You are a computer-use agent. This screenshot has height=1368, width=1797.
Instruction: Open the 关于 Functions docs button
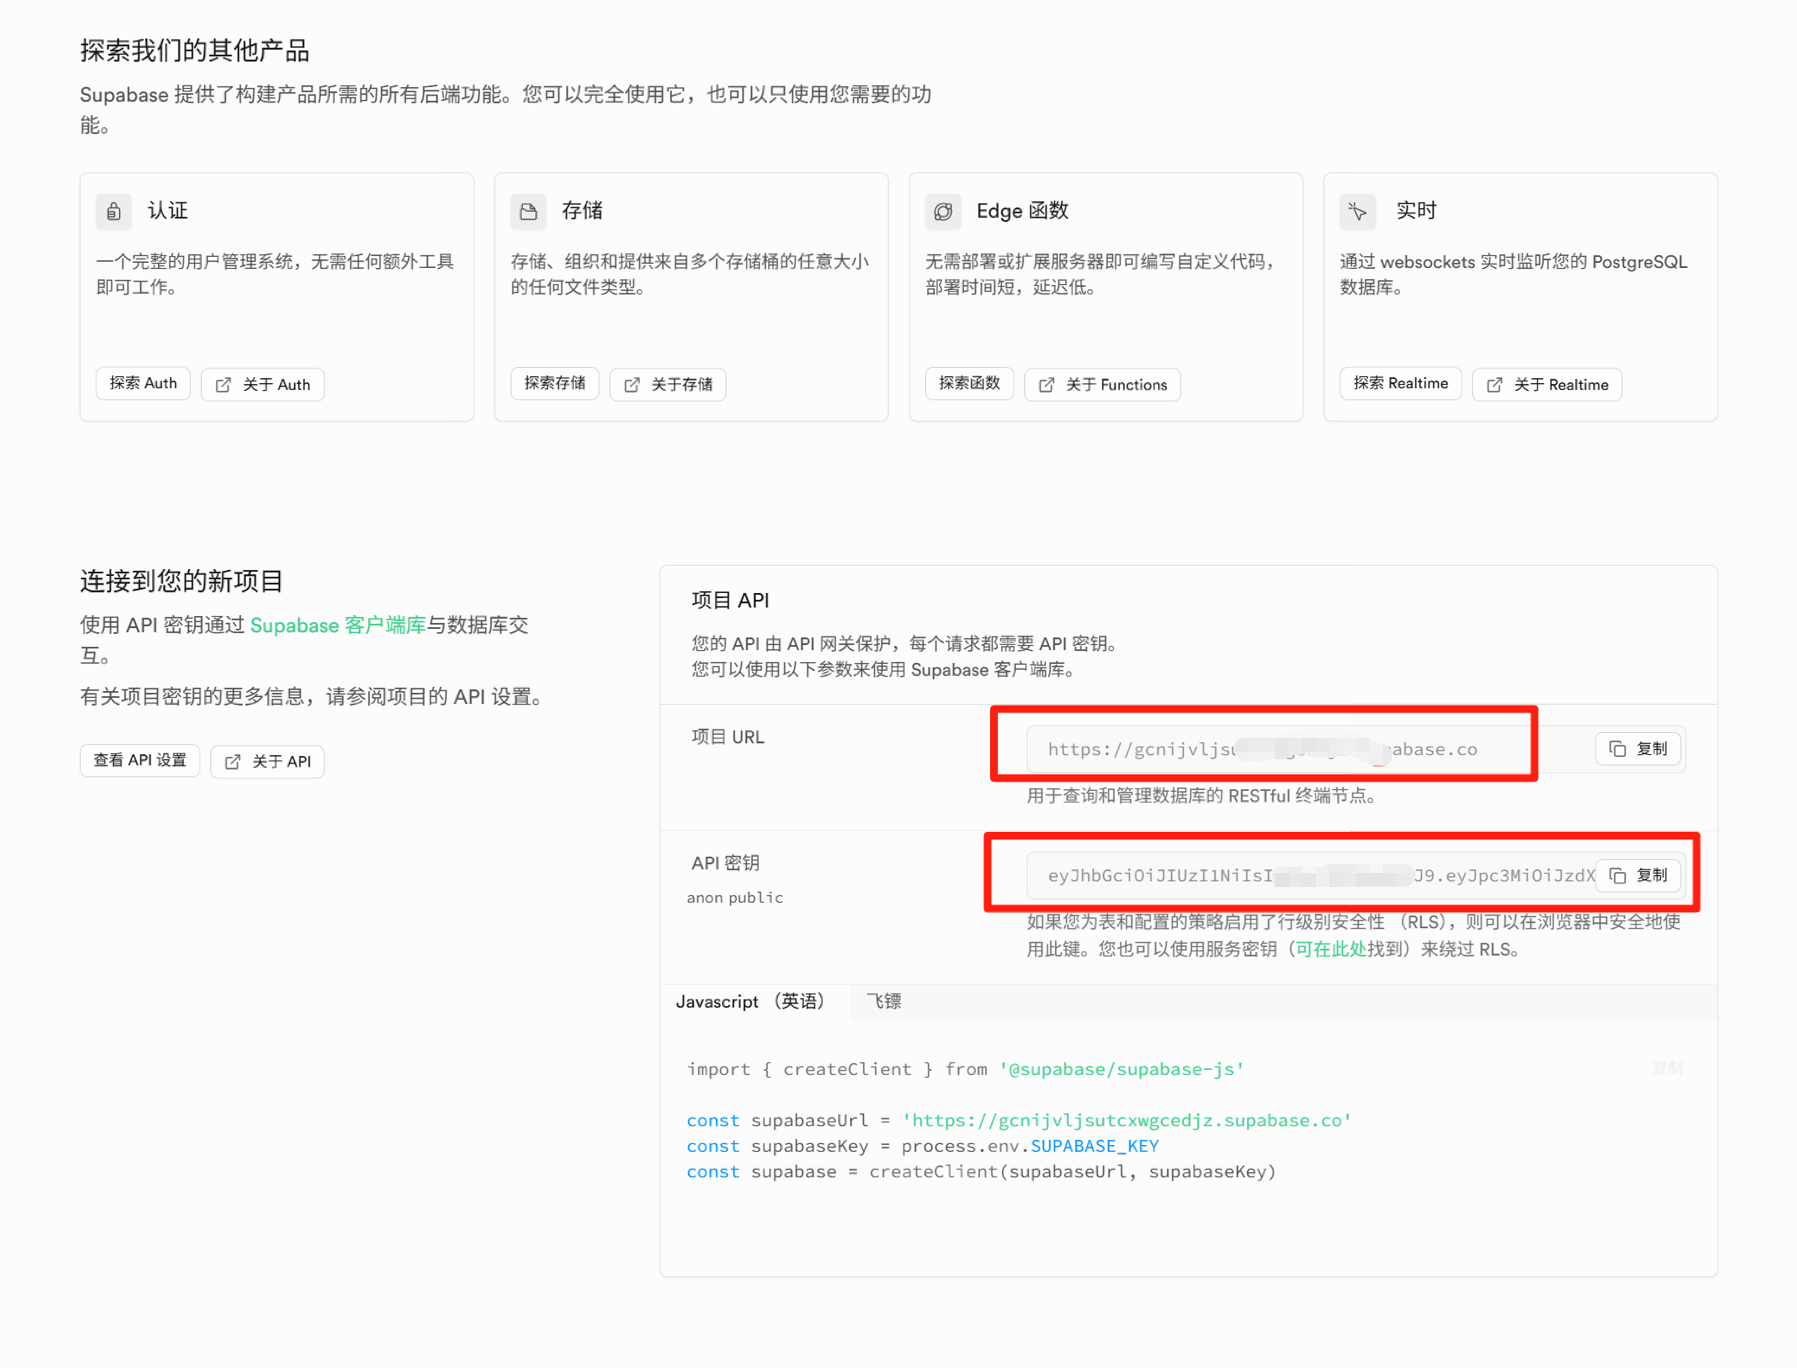1103,384
